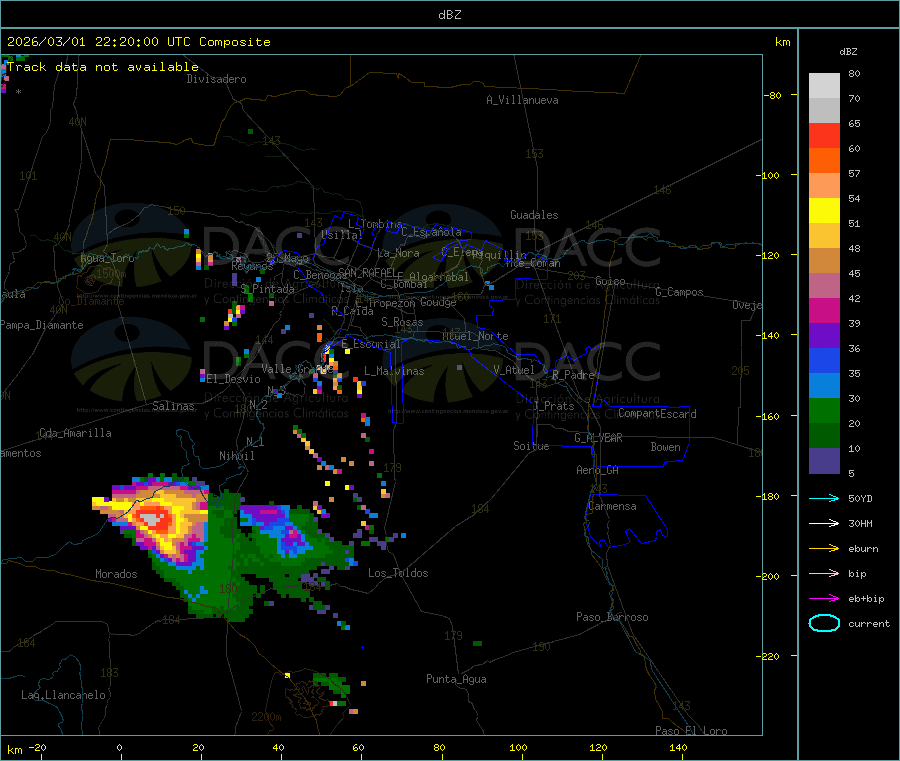900x761 pixels.
Task: Select the dark green 10-20 dBZ swatch
Action: (824, 436)
